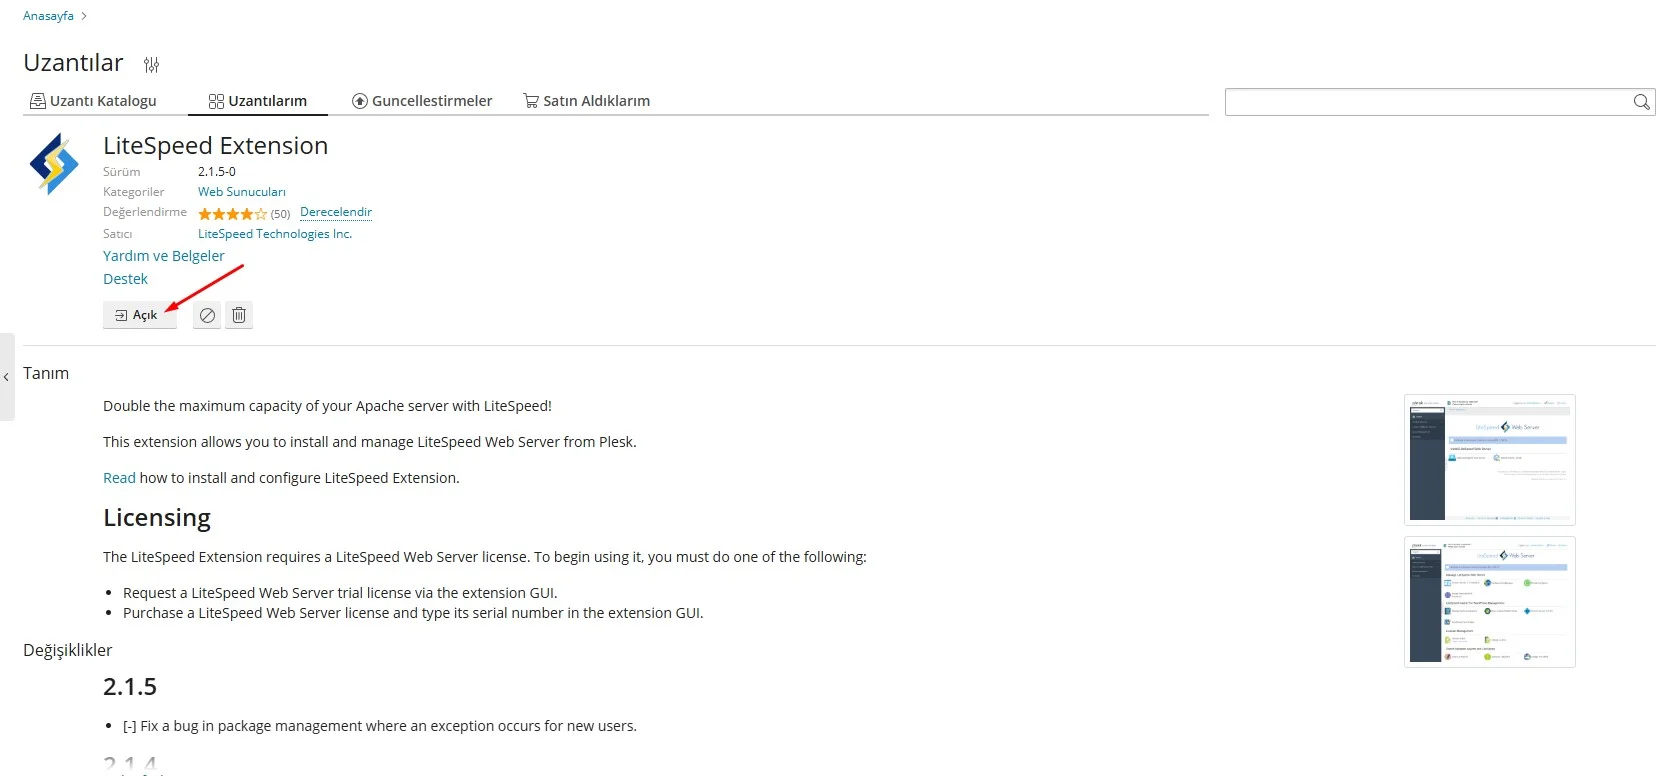Open the first extension screenshot thumbnail
The image size is (1666, 776).
(x=1489, y=460)
